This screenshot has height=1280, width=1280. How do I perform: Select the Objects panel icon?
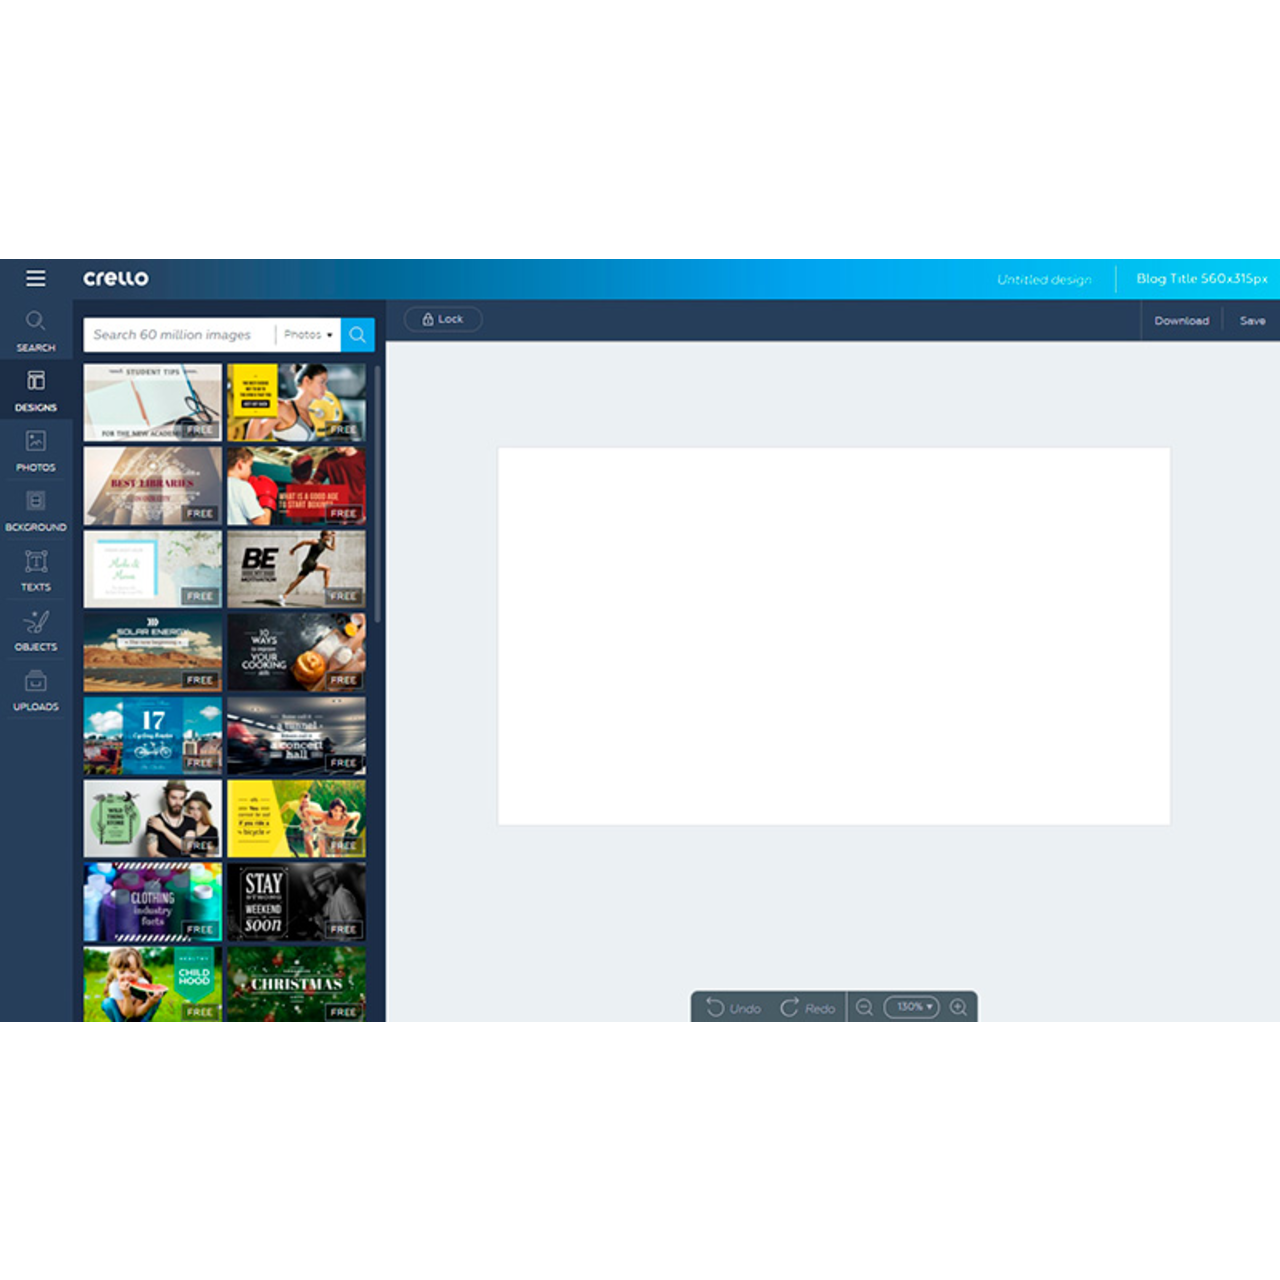[x=36, y=628]
